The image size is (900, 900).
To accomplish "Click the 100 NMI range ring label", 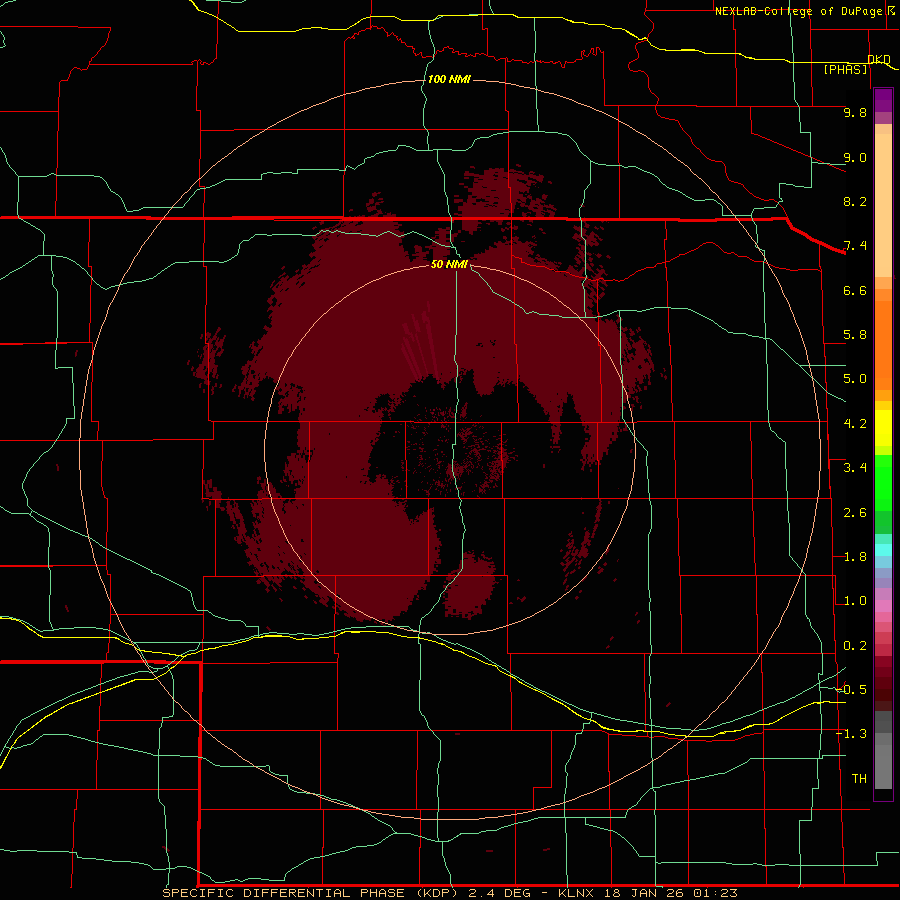I will click(x=449, y=79).
